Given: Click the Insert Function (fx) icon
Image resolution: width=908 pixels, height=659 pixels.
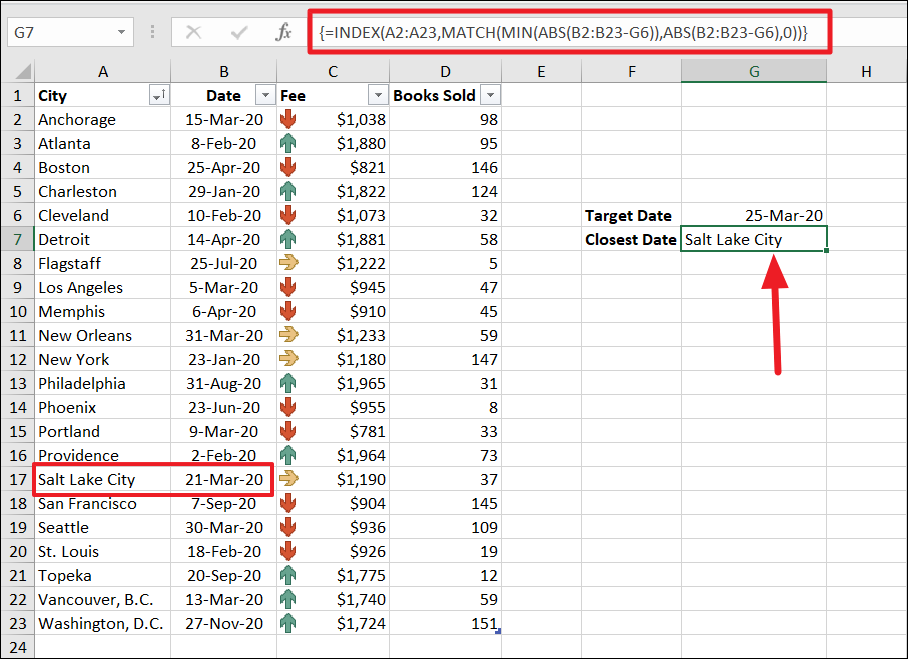Looking at the screenshot, I should [x=283, y=32].
